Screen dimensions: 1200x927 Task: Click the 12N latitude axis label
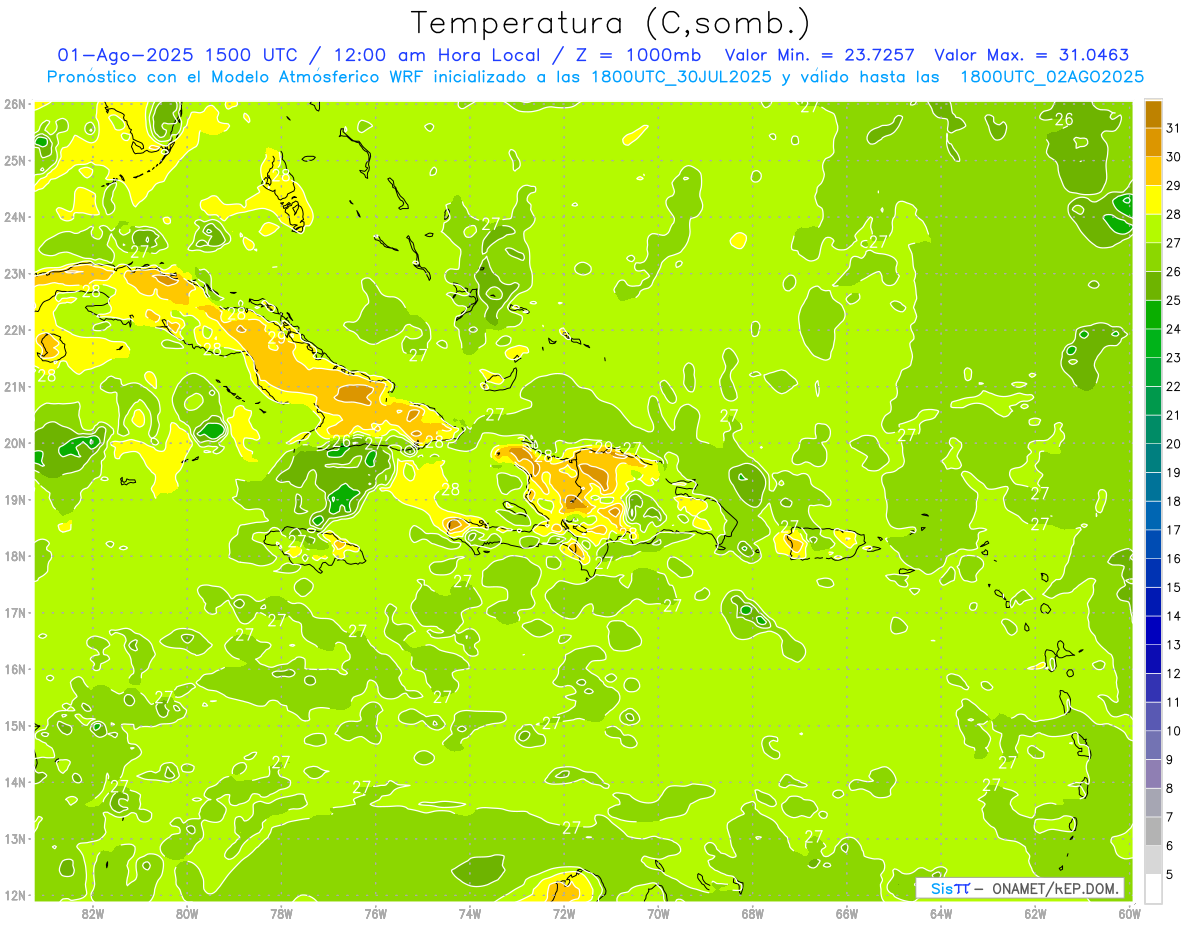coord(14,895)
